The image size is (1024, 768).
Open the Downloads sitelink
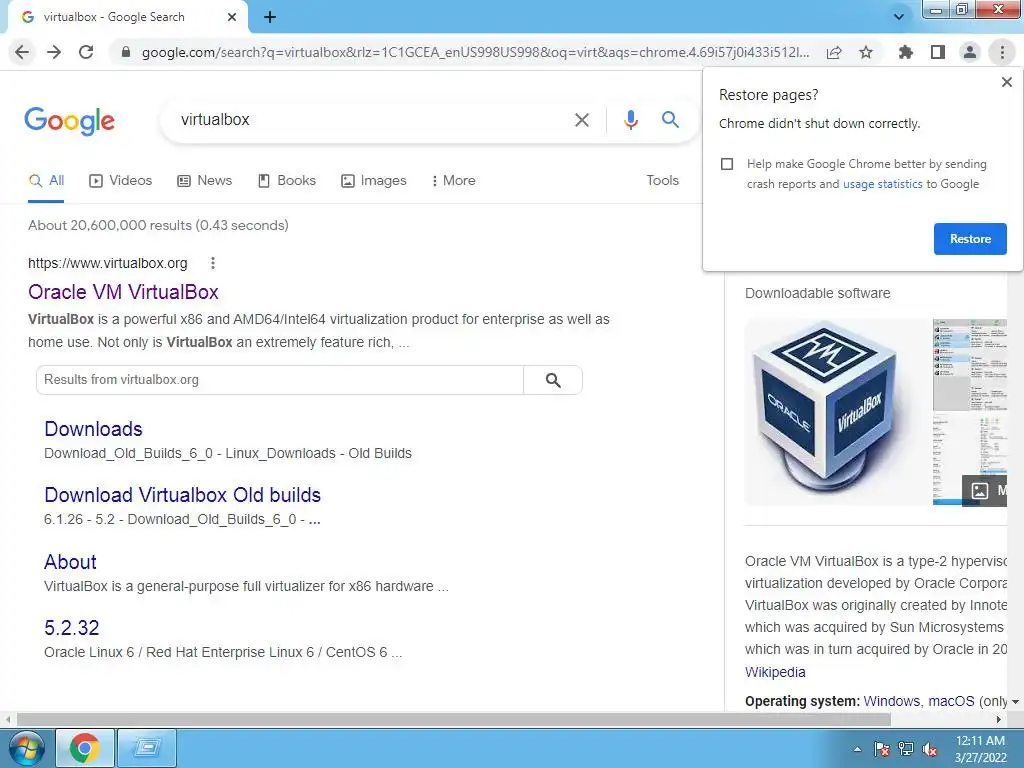(93, 429)
